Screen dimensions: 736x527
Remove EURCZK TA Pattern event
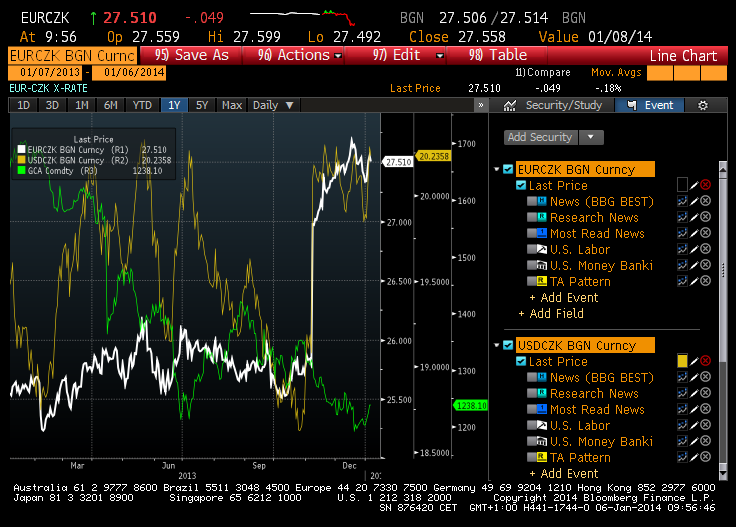click(705, 281)
